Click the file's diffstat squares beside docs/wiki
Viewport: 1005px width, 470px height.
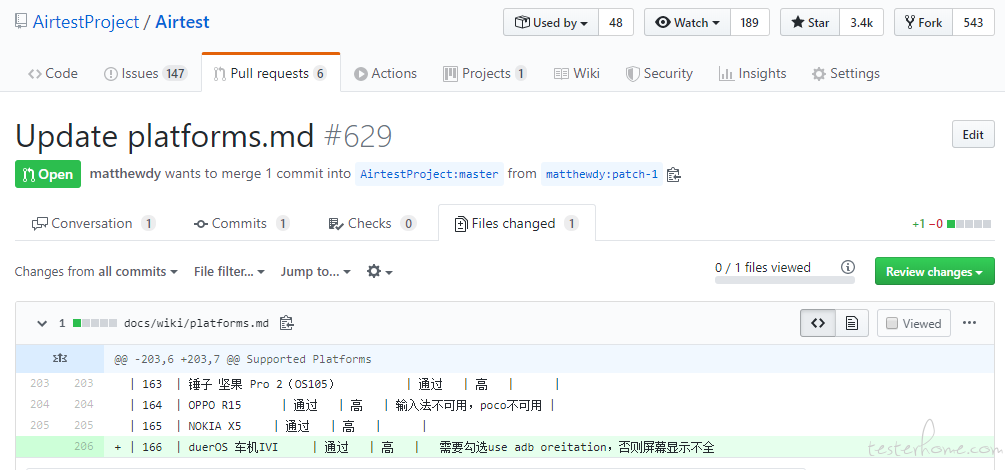click(95, 323)
